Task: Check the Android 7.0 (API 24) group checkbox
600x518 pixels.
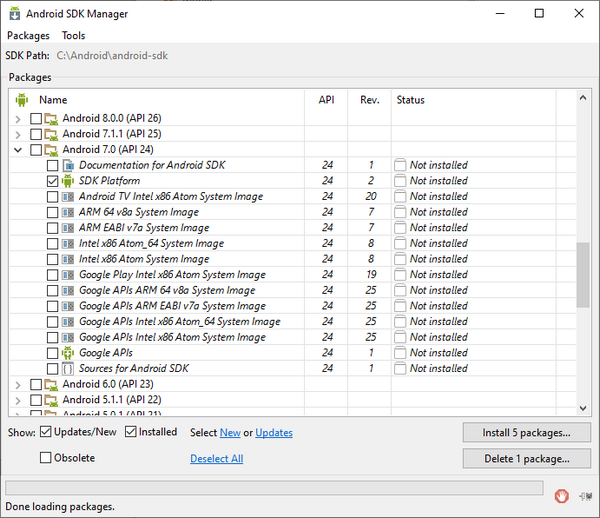Action: coord(36,150)
